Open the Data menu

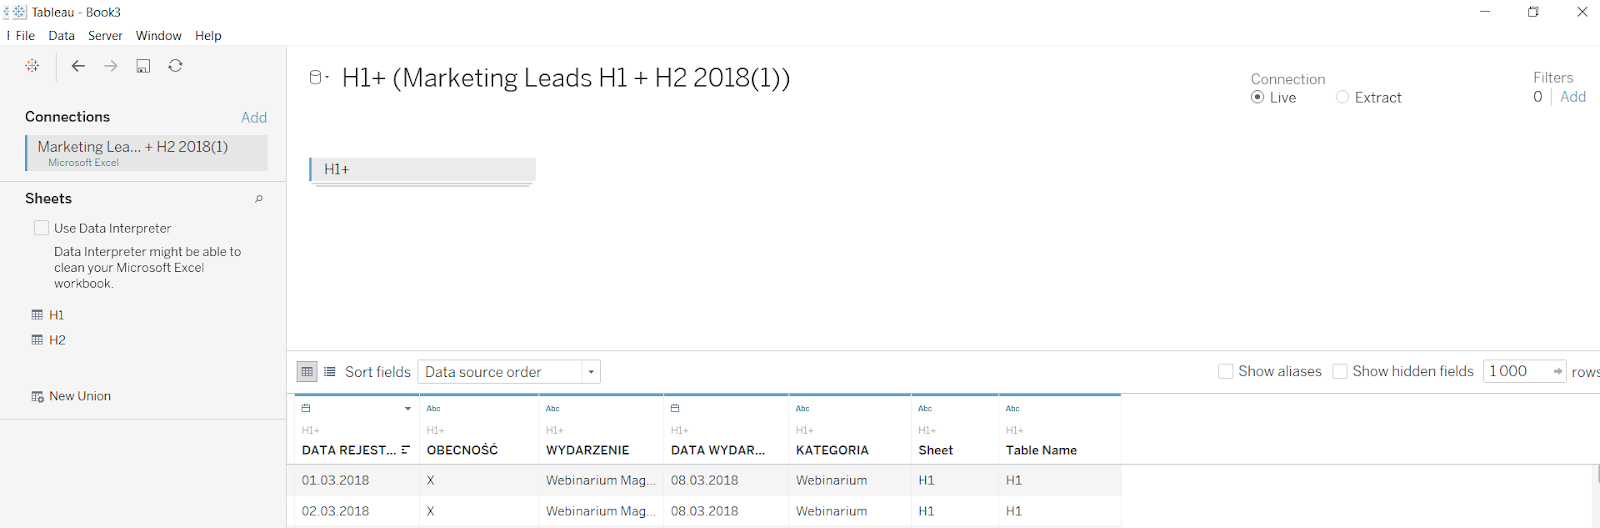coord(61,36)
